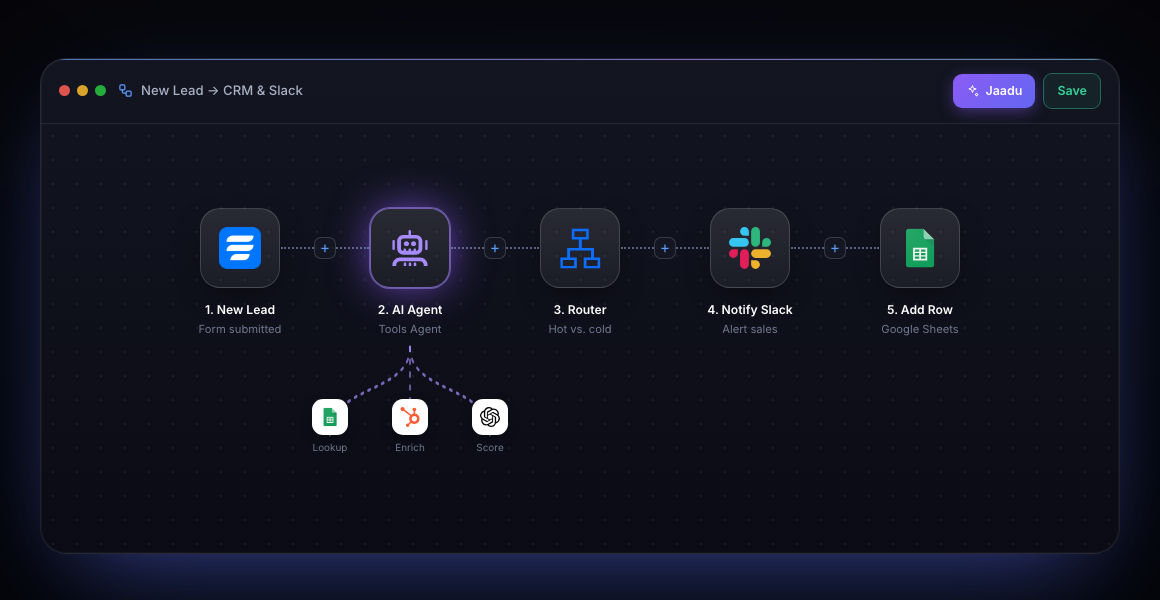Click the workflow title New Lead → CRM & Slack
This screenshot has height=600, width=1160.
[x=222, y=91]
